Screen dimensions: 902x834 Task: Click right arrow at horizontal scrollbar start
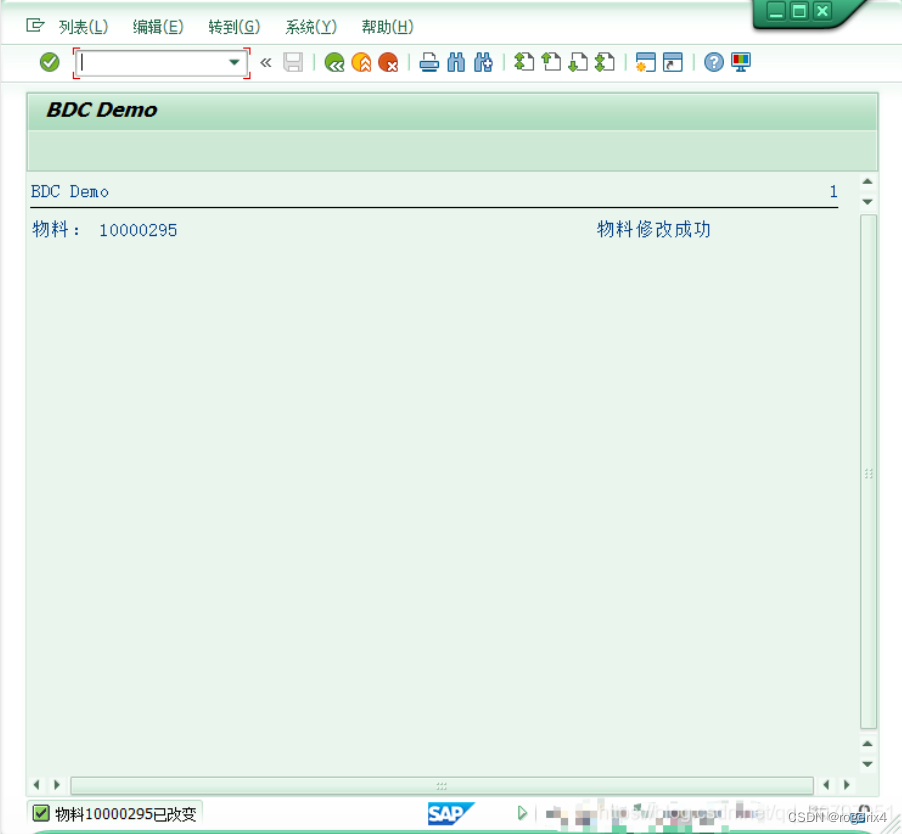click(56, 785)
